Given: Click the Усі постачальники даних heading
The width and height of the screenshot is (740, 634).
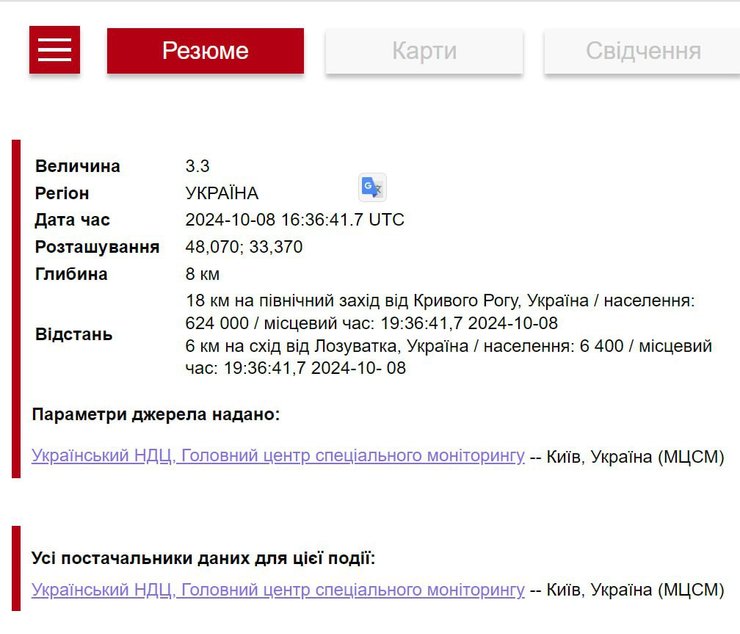Looking at the screenshot, I should click(203, 558).
